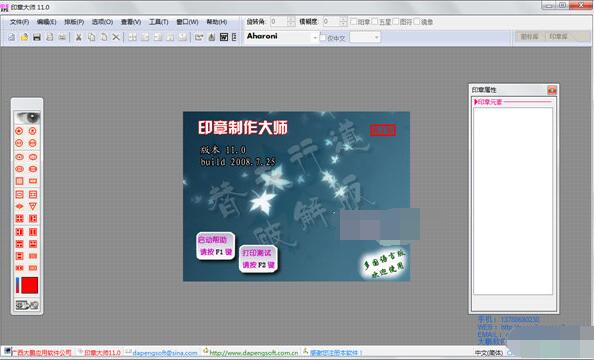Click the Open folder toolbar icon
Viewport: 594px width, 360px height.
coord(24,37)
